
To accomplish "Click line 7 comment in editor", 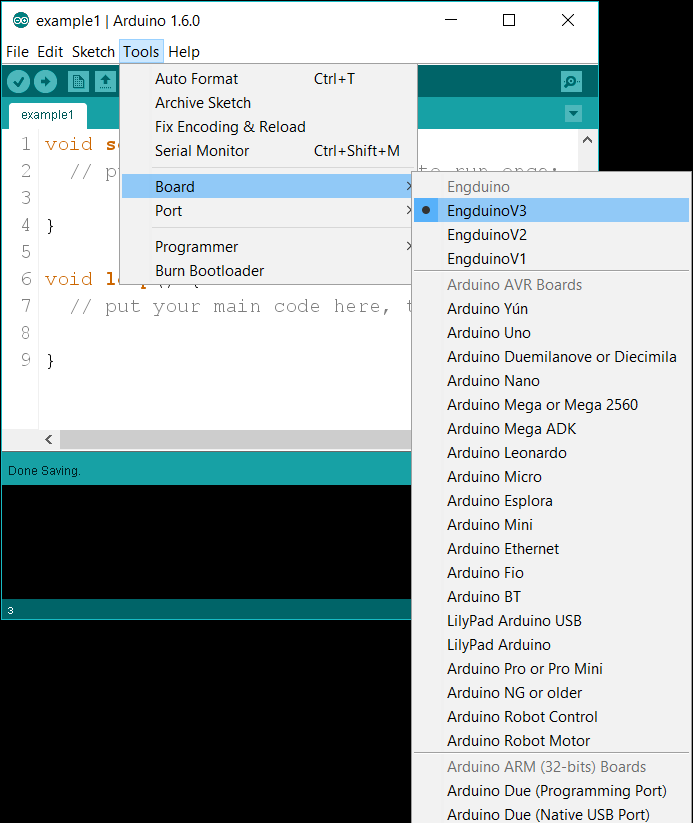I will (x=240, y=307).
